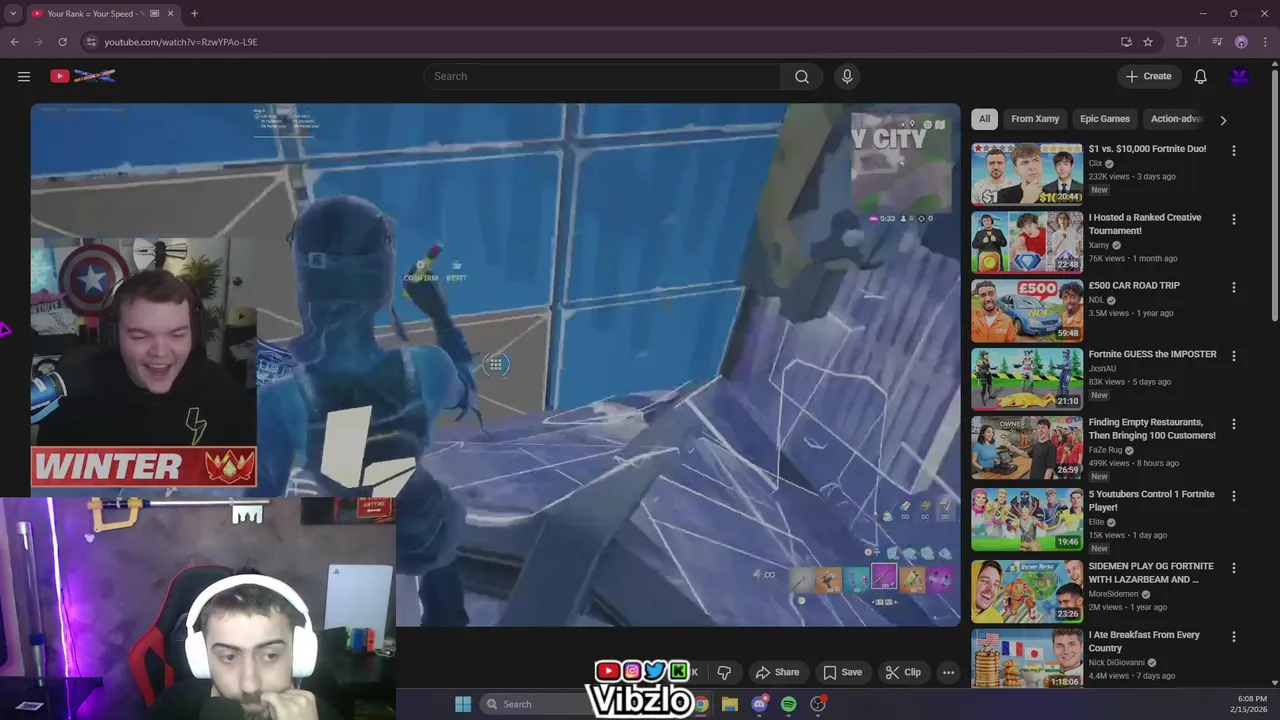Open 'I Ate Breakfast From Every Country' title
1280x720 pixels.
(1144, 641)
